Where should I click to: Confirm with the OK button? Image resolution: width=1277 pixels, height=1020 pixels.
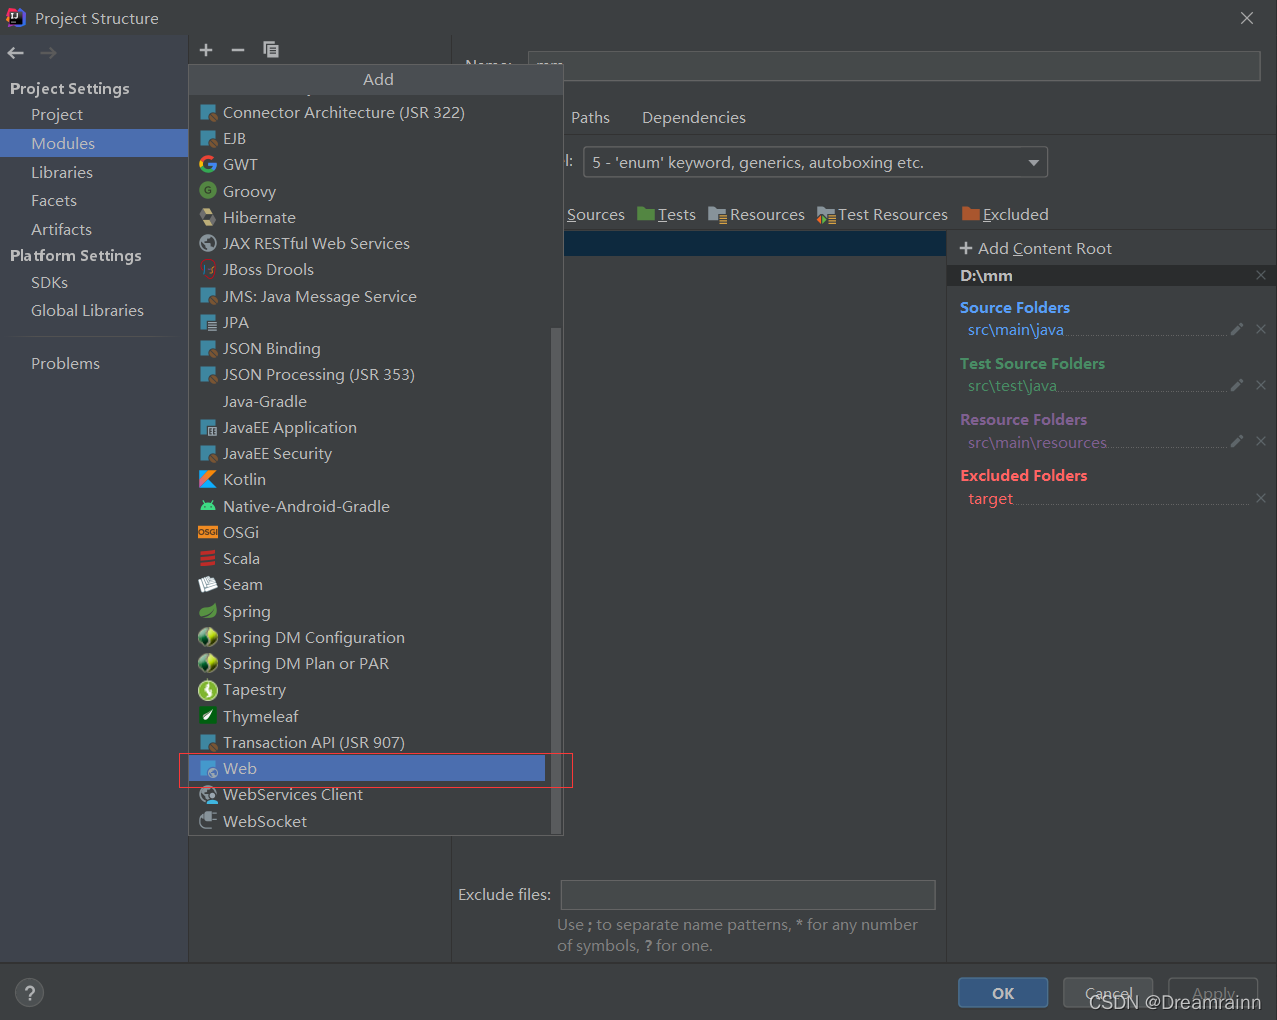point(1003,993)
